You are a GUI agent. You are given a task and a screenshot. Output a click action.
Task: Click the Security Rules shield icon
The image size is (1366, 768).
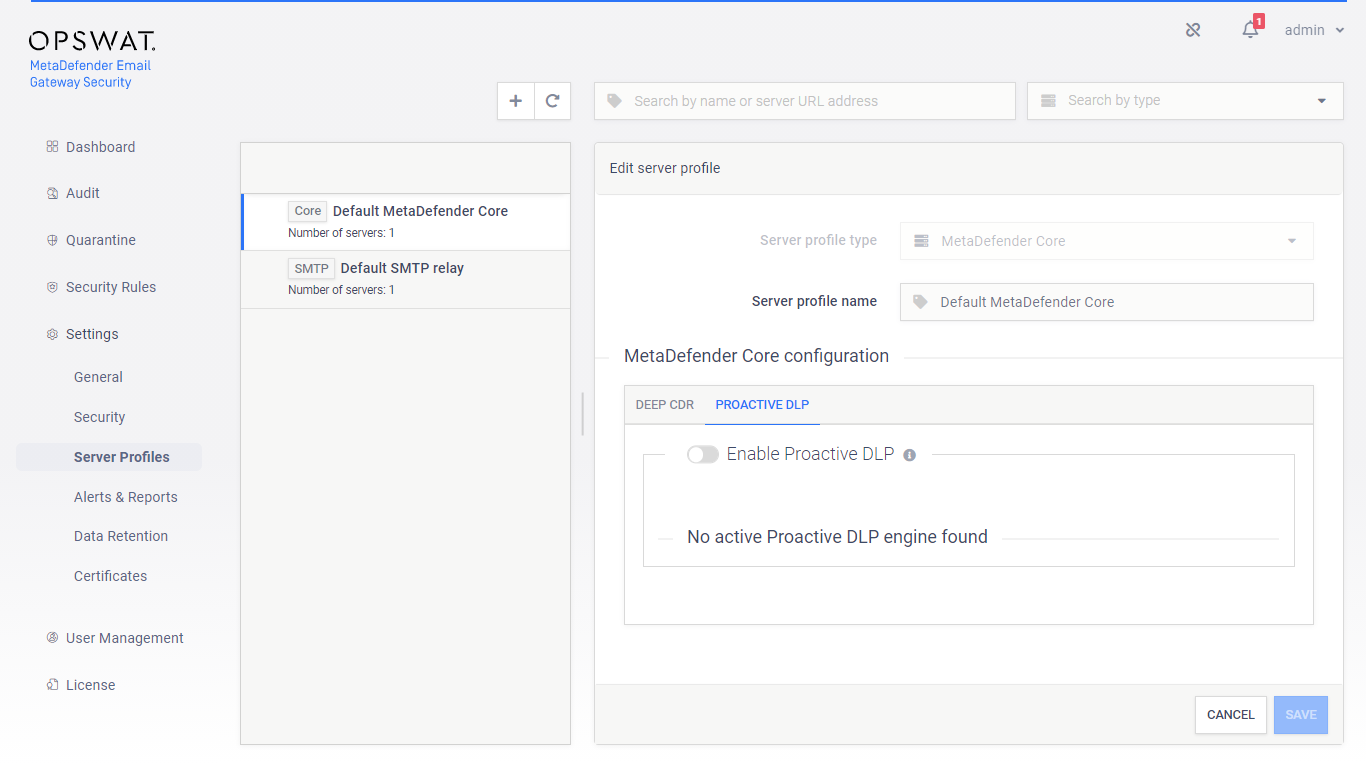click(x=52, y=287)
